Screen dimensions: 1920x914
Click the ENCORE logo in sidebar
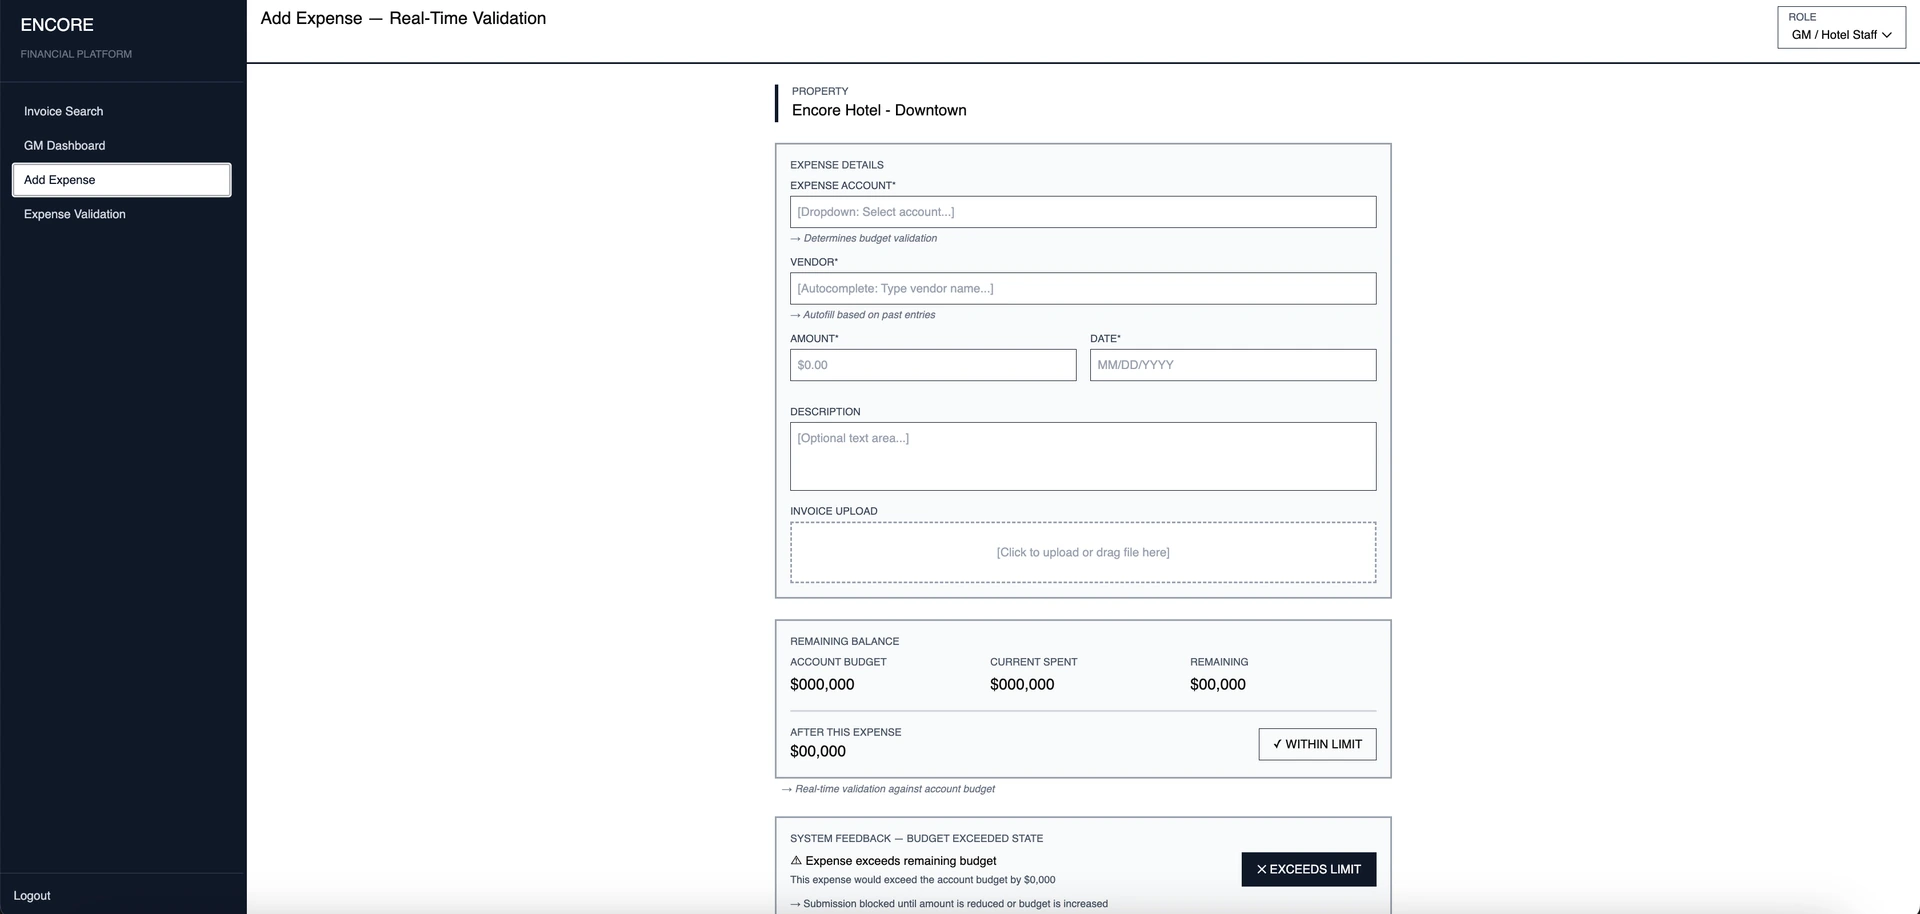pos(57,25)
